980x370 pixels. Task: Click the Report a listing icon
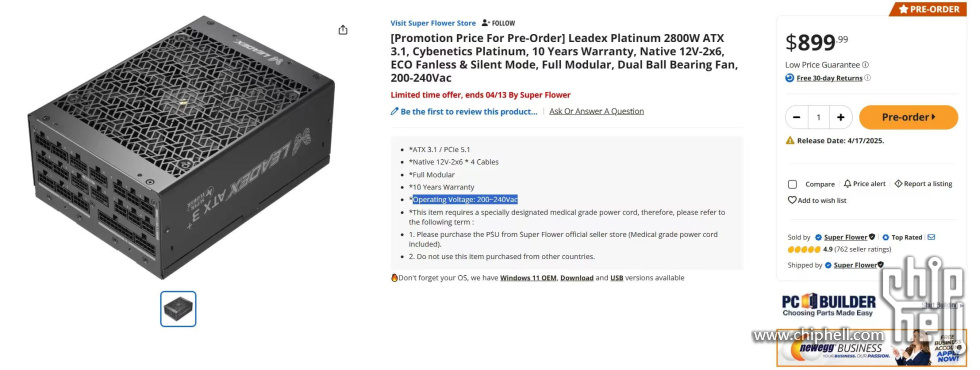click(898, 184)
